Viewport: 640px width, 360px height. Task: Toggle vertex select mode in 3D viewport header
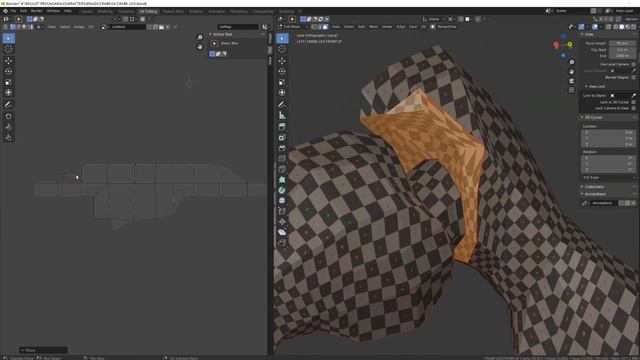(x=314, y=27)
